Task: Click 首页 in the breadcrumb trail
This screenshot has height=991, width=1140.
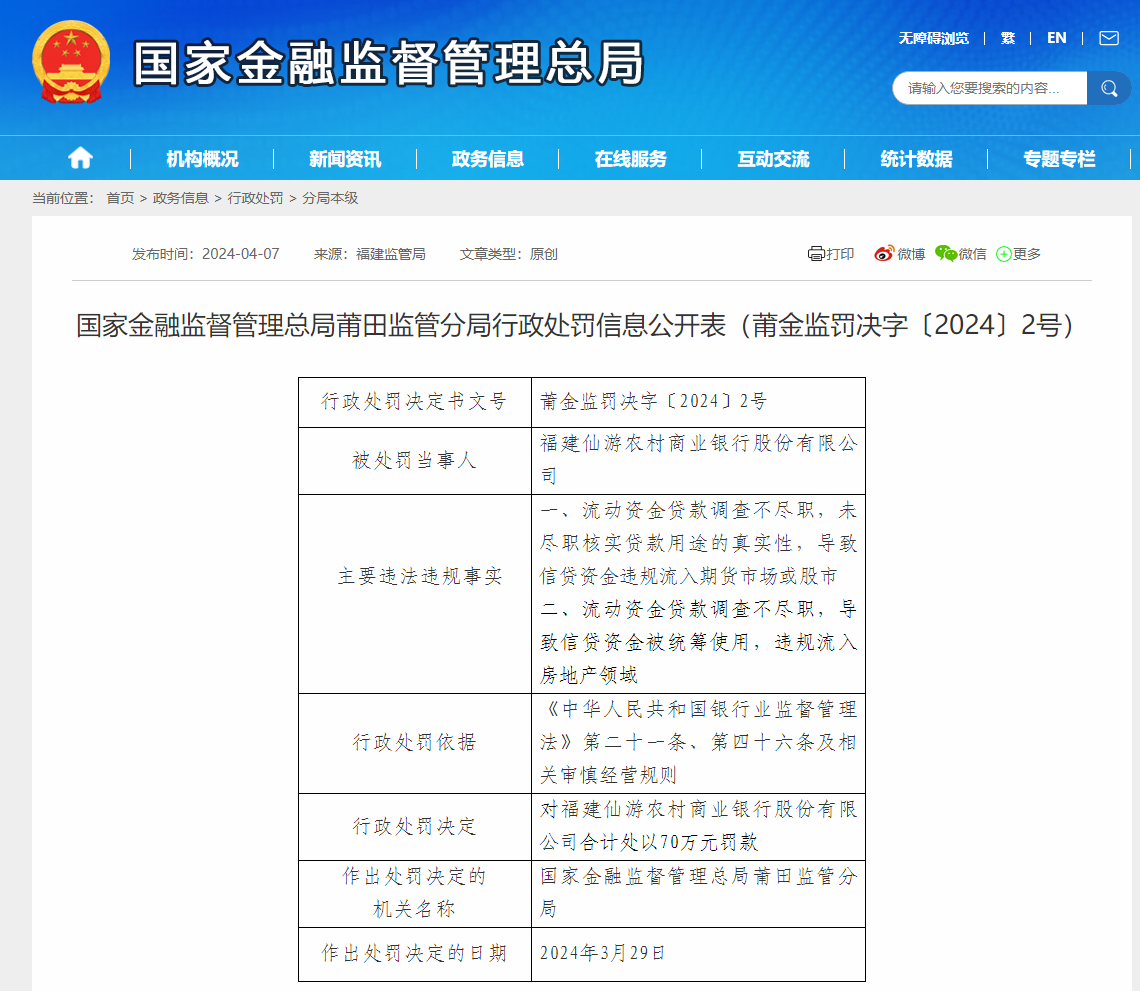Action: tap(119, 199)
